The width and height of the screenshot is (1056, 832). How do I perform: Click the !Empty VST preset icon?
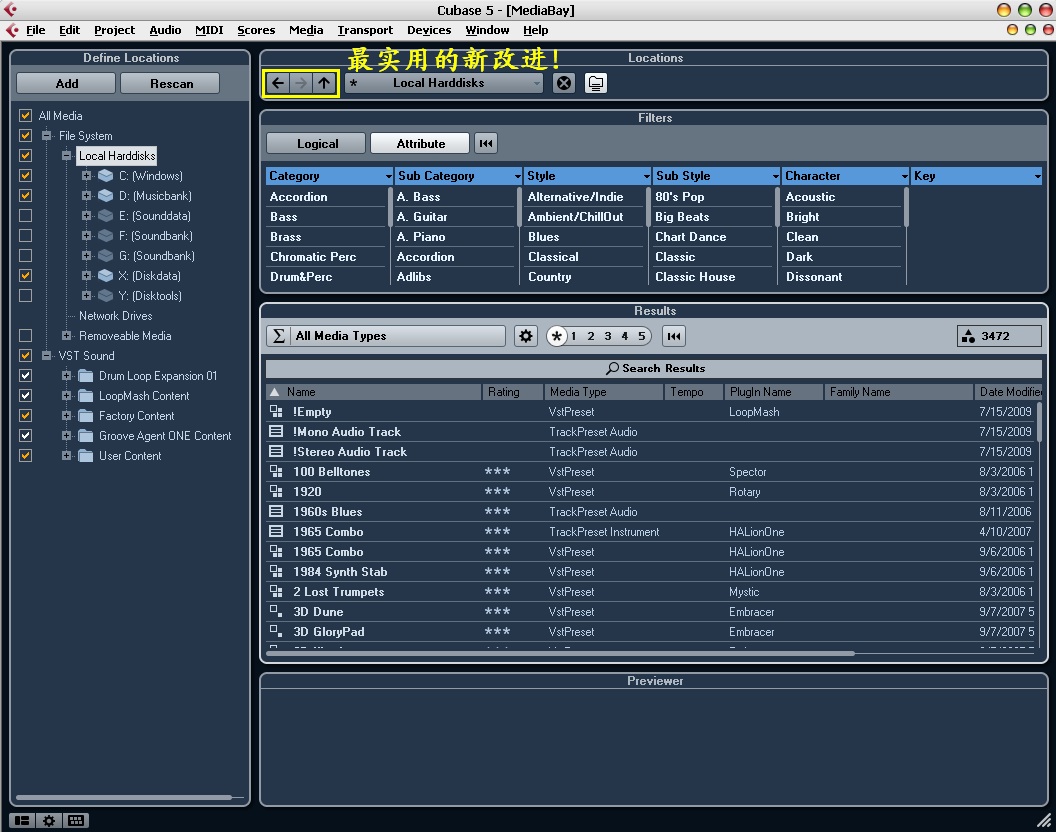pos(276,411)
